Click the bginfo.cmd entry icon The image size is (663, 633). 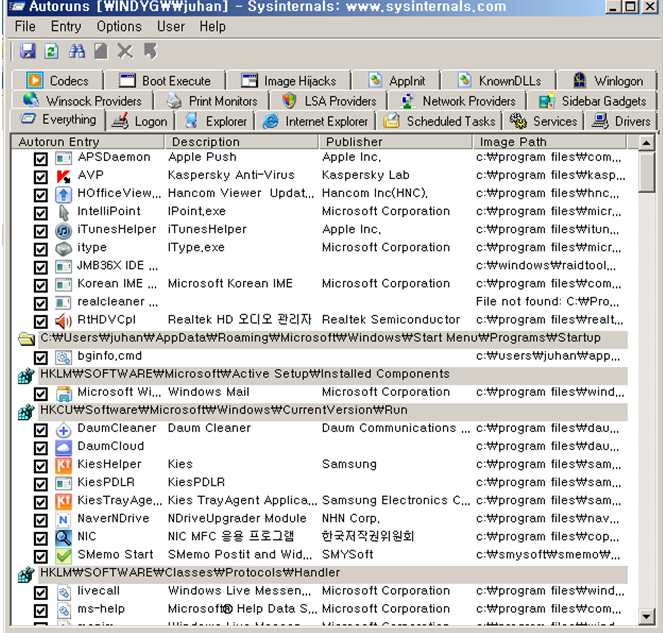point(63,357)
